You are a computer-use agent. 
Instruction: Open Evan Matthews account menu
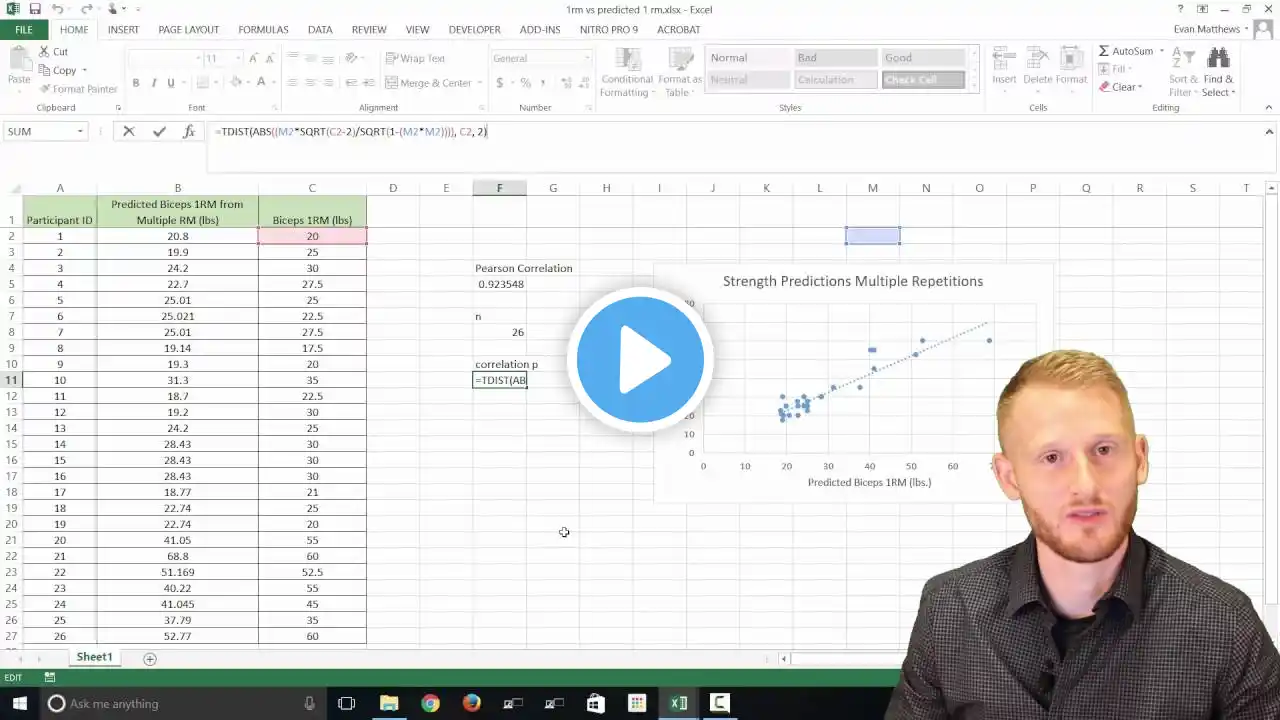tap(1211, 30)
